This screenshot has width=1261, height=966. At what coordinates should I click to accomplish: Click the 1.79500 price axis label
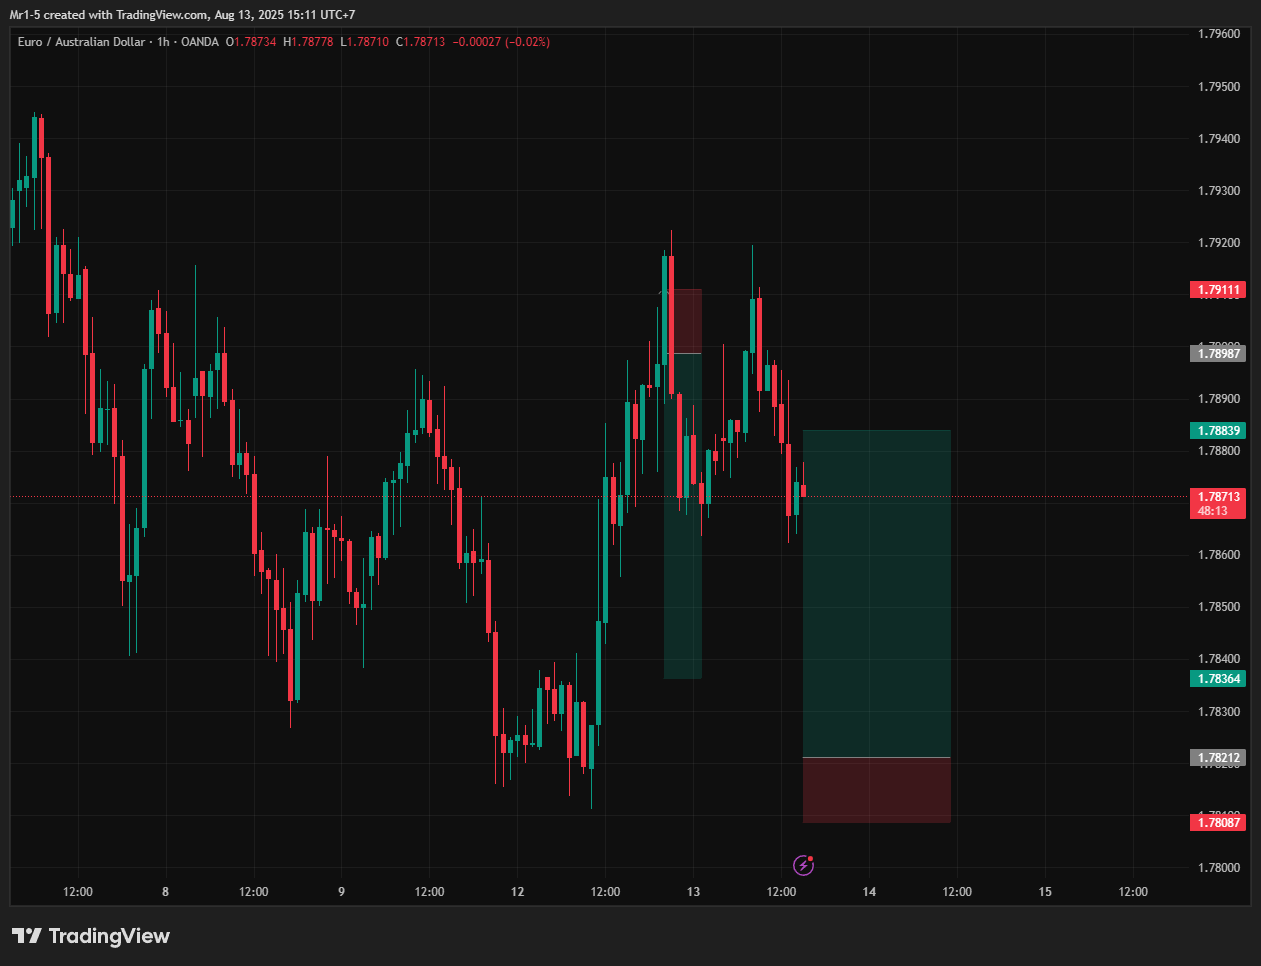[x=1219, y=87]
